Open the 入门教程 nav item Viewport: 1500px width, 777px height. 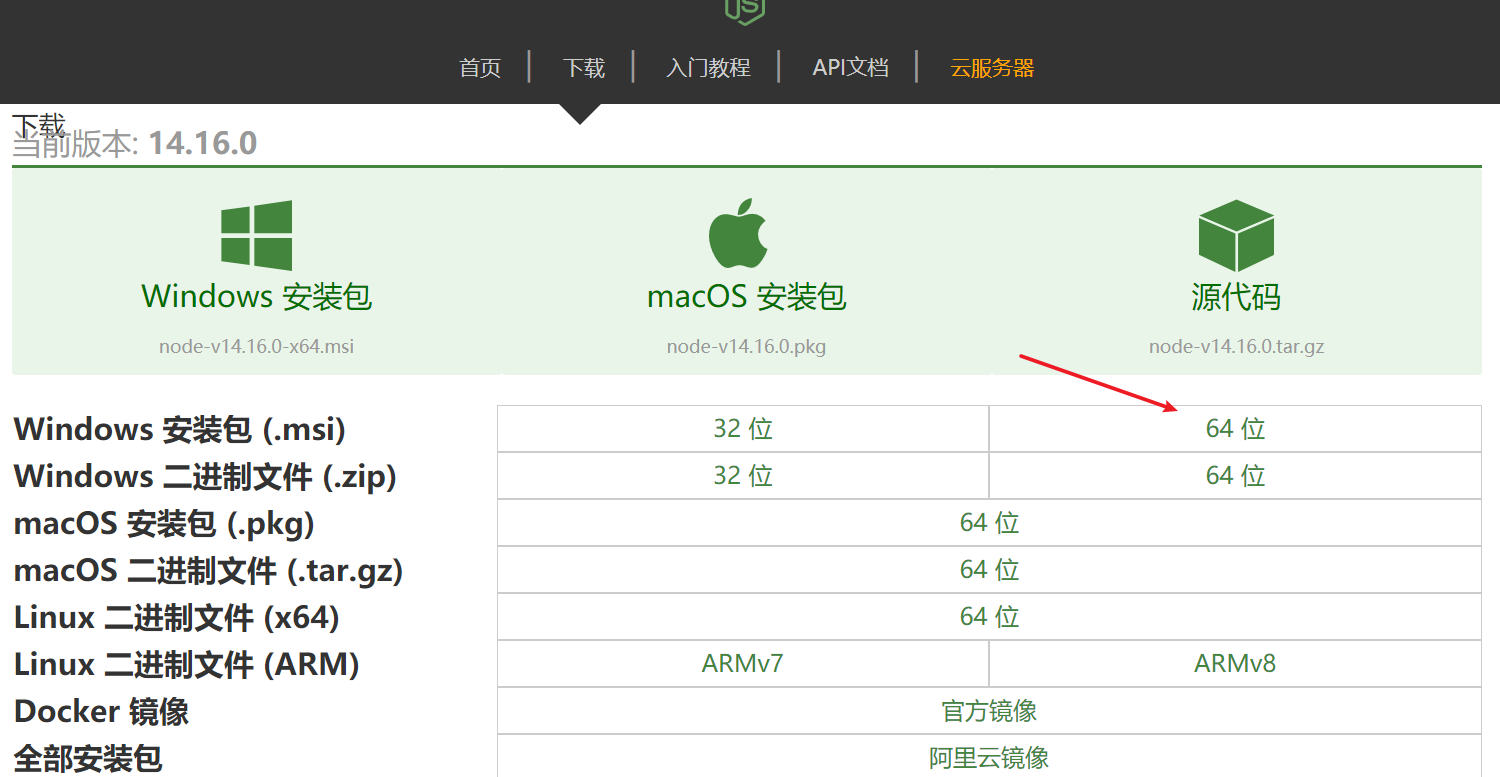[708, 68]
